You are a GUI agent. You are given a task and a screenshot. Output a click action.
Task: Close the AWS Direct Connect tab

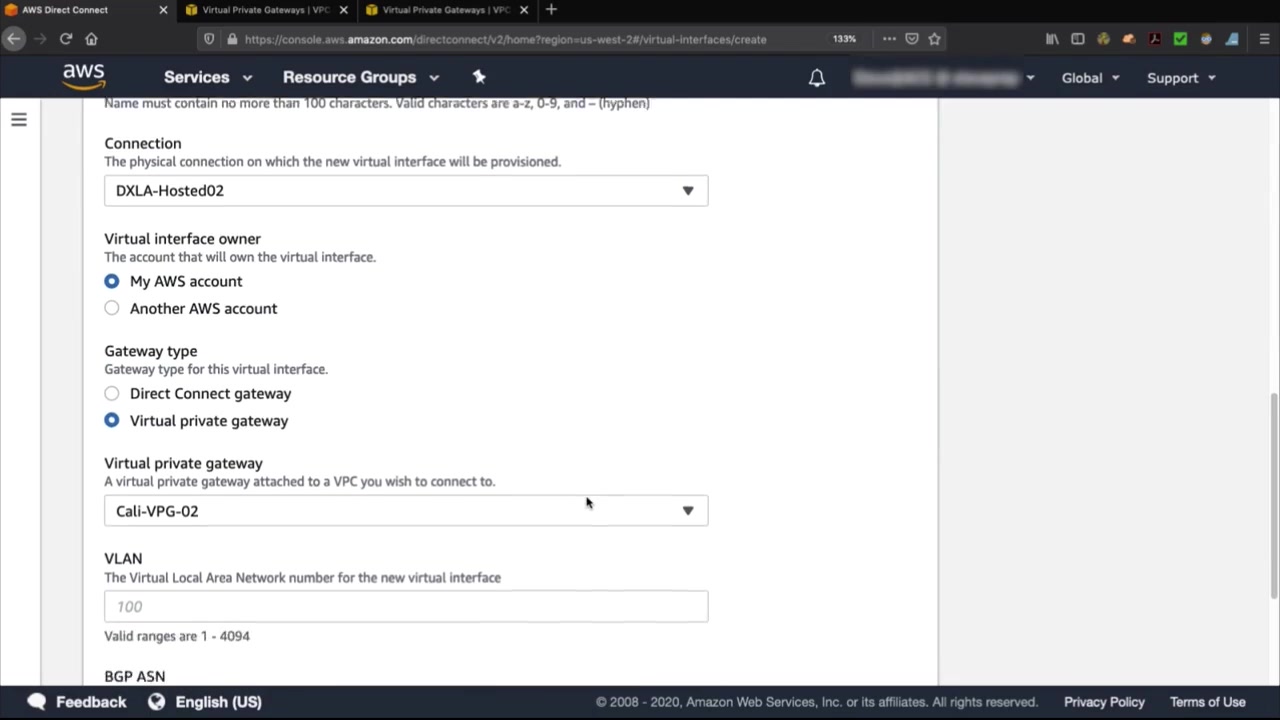163,10
